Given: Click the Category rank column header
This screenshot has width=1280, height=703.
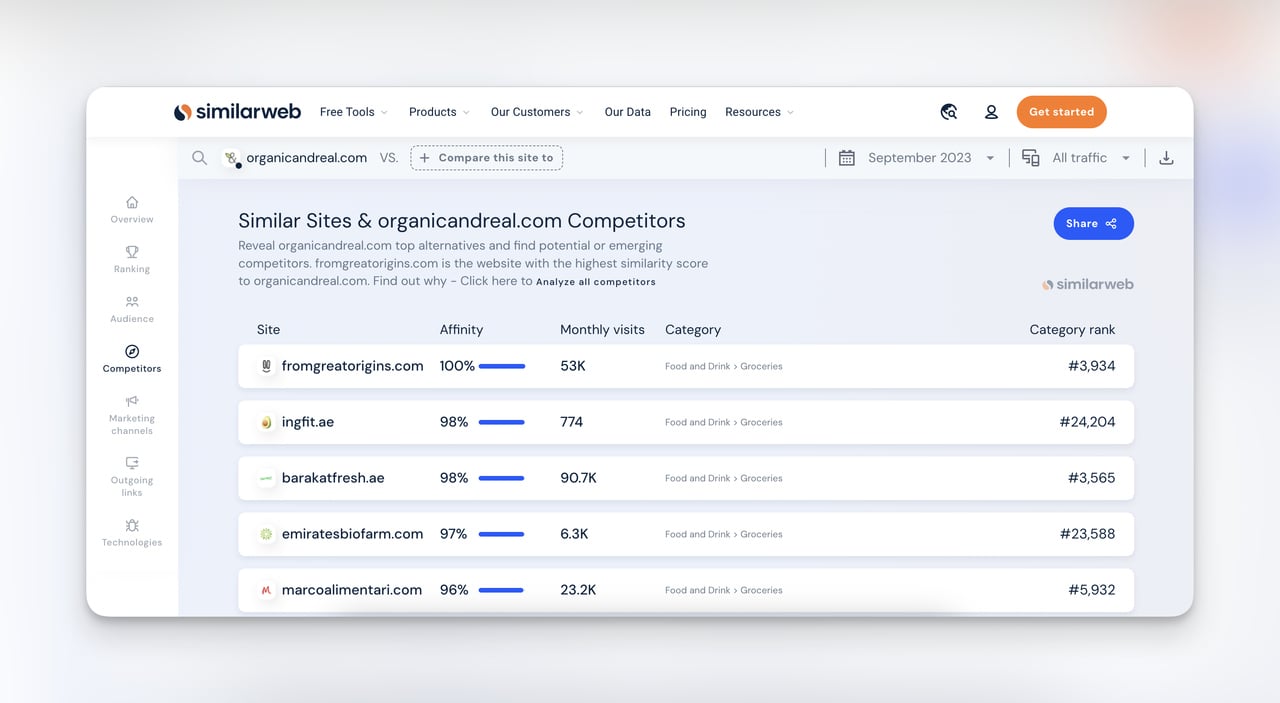Looking at the screenshot, I should [x=1072, y=330].
